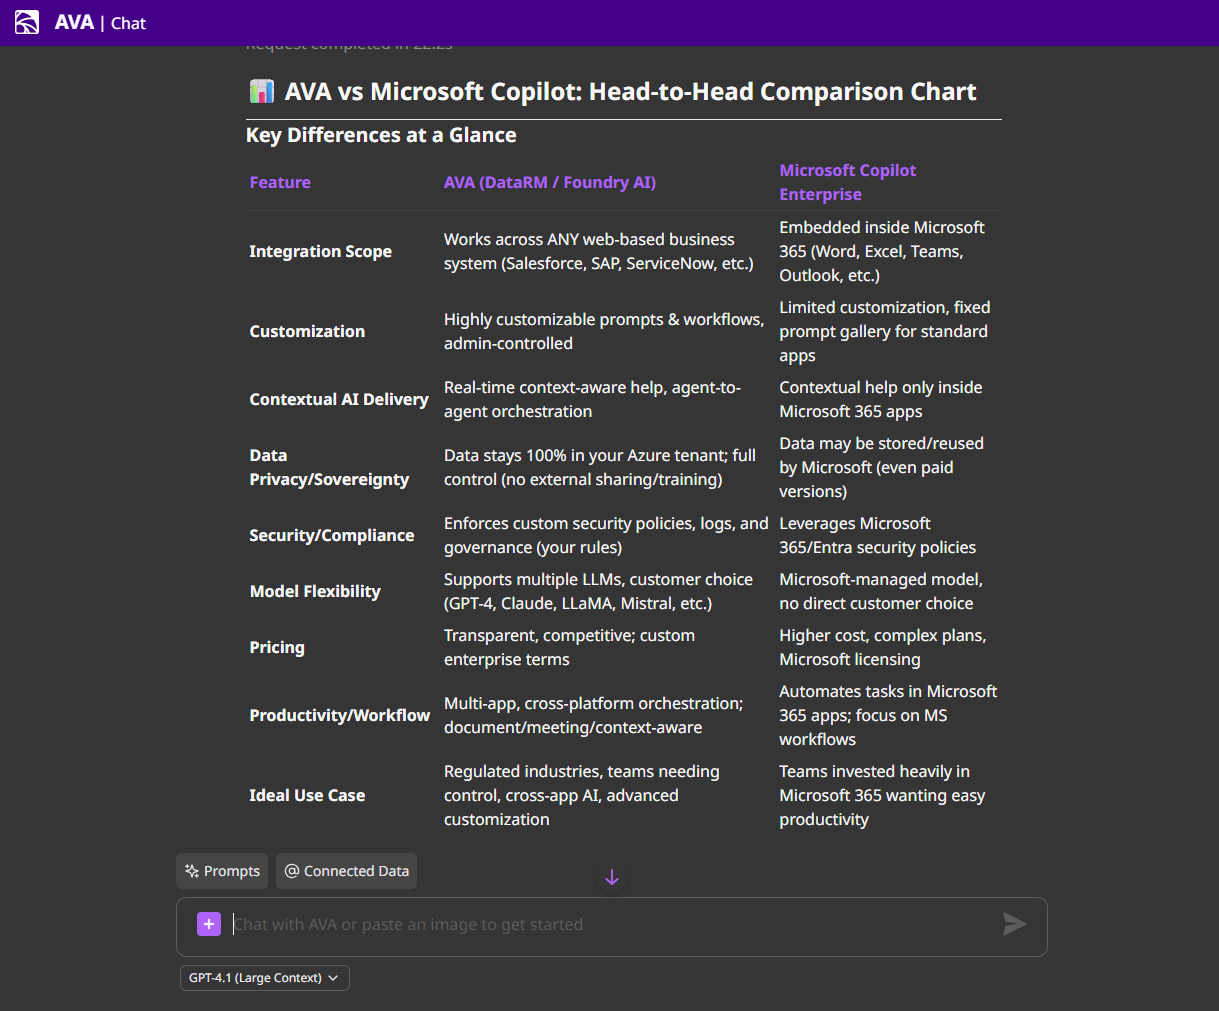Click the 'Leverages Microsoft 365/Entra security' cell
This screenshot has width=1219, height=1011.
877,535
